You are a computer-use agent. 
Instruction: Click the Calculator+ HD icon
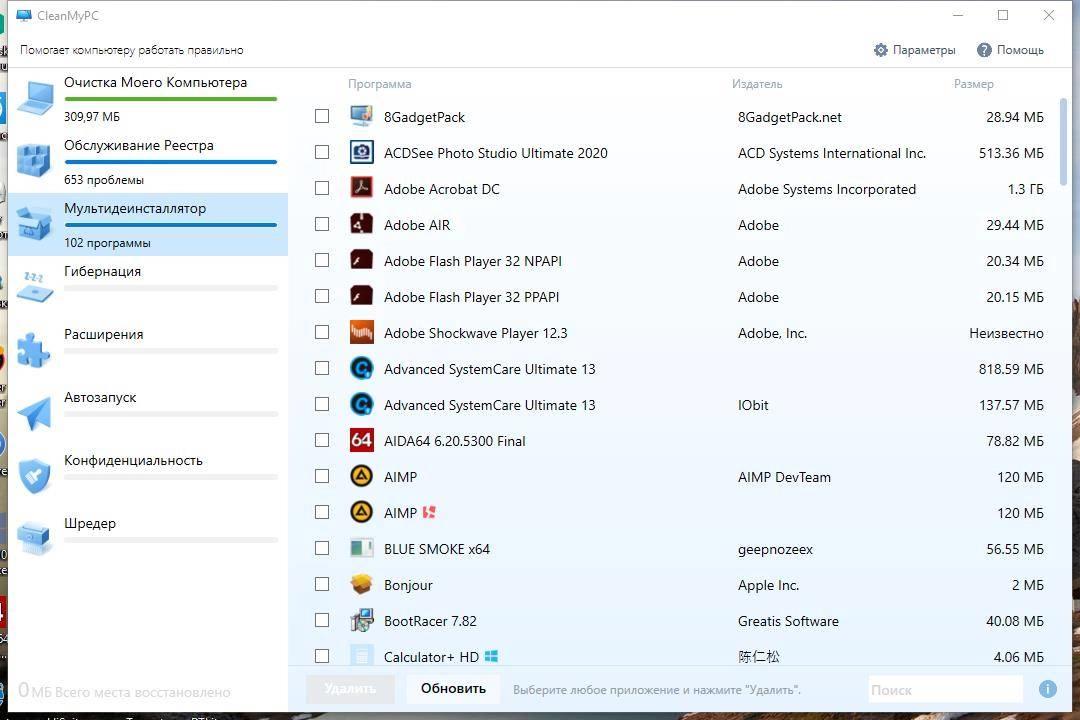pyautogui.click(x=362, y=656)
